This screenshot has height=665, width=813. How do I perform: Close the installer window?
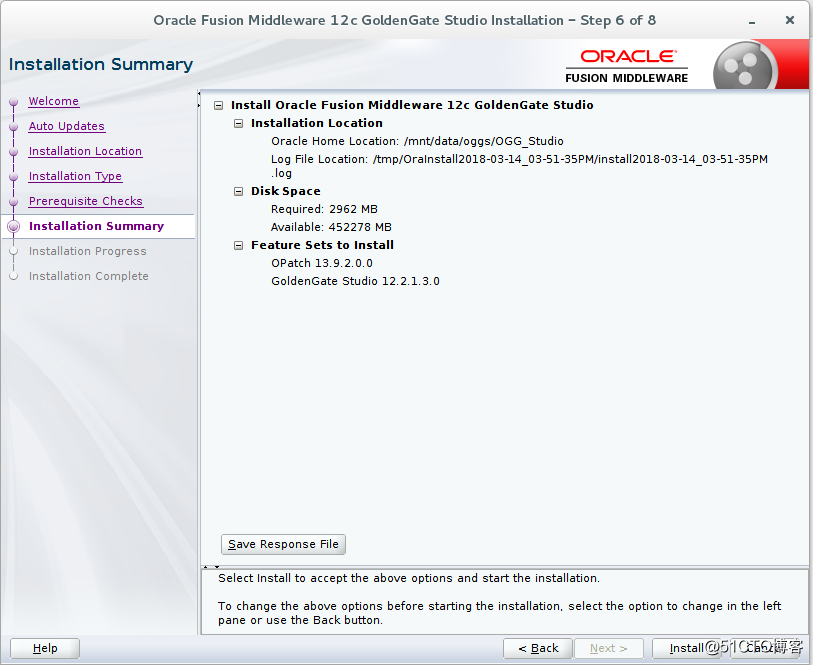[790, 20]
